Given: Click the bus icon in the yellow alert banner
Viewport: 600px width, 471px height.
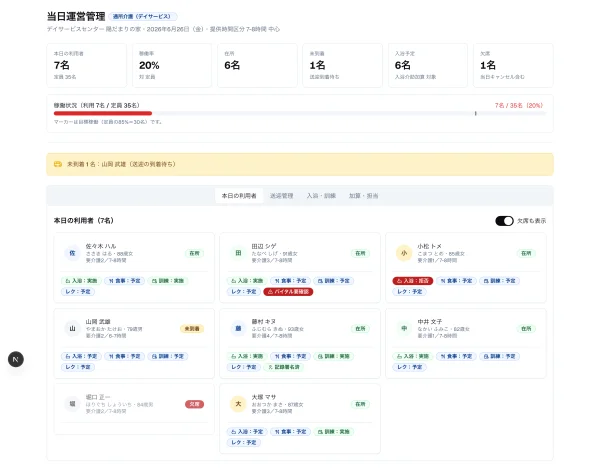Looking at the screenshot, I should coord(58,164).
